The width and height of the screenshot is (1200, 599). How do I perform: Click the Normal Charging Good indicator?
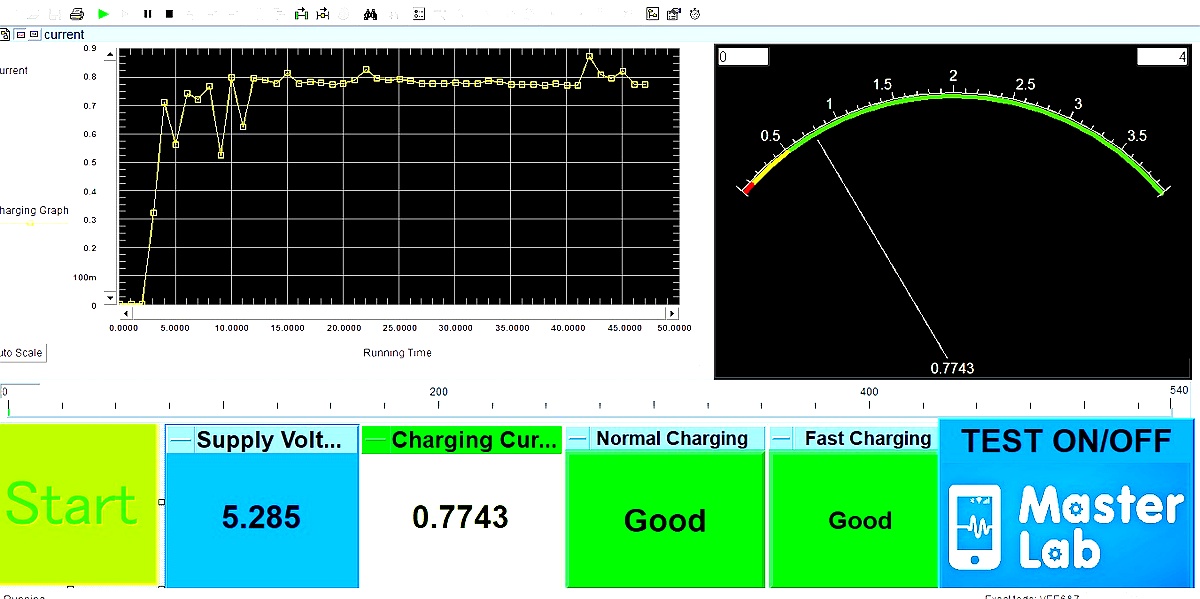pyautogui.click(x=664, y=520)
